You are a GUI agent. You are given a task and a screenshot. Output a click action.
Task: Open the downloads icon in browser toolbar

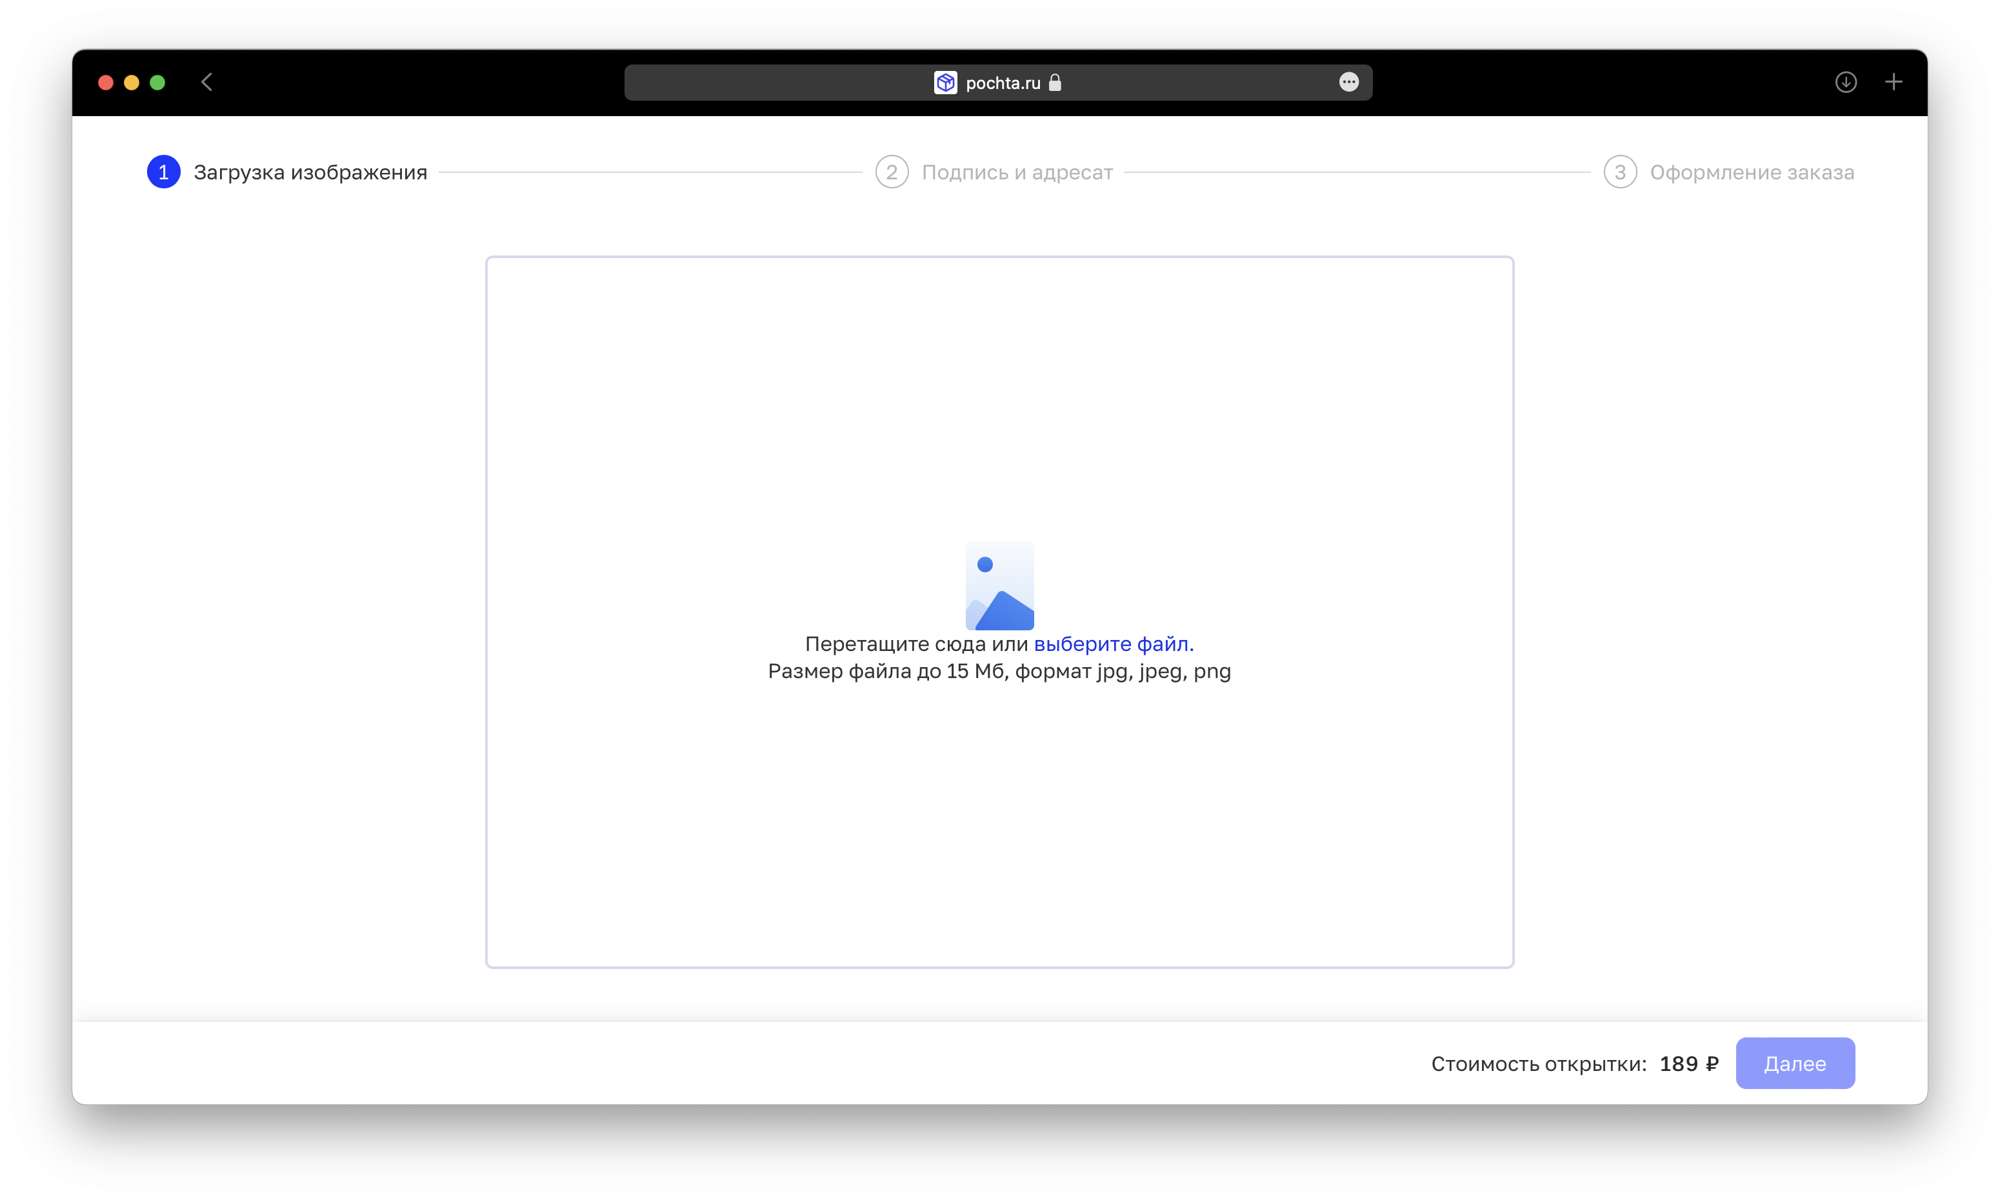tap(1846, 82)
